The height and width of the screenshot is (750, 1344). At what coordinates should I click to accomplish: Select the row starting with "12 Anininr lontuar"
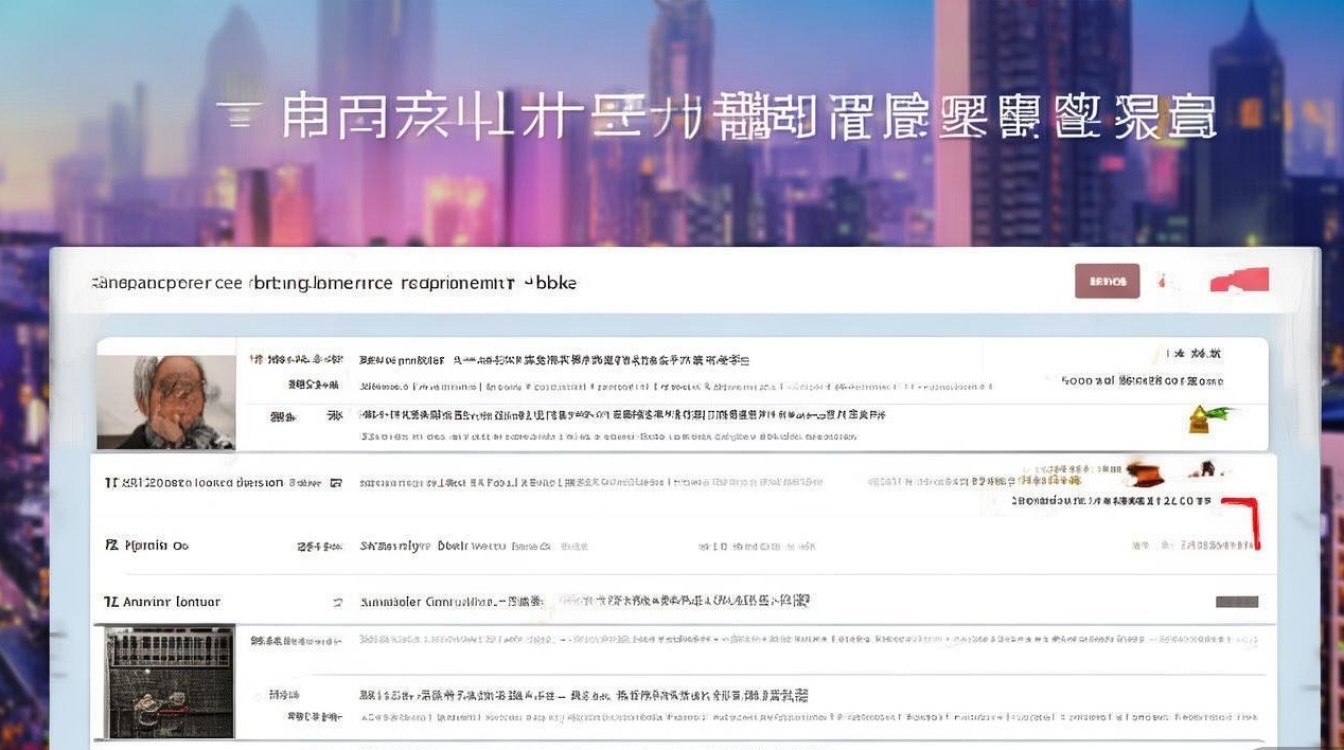coord(683,602)
